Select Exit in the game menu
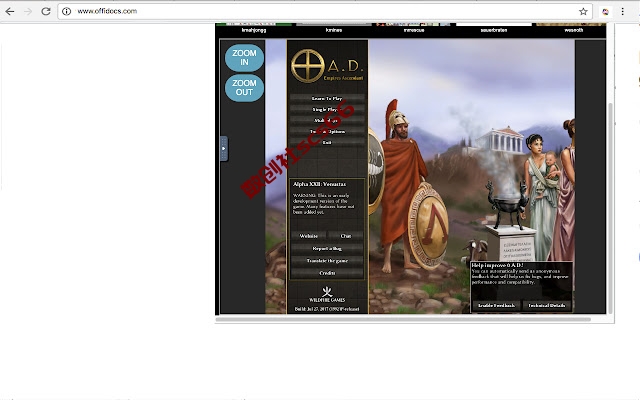Viewport: 640px width, 400px height. pos(327,142)
